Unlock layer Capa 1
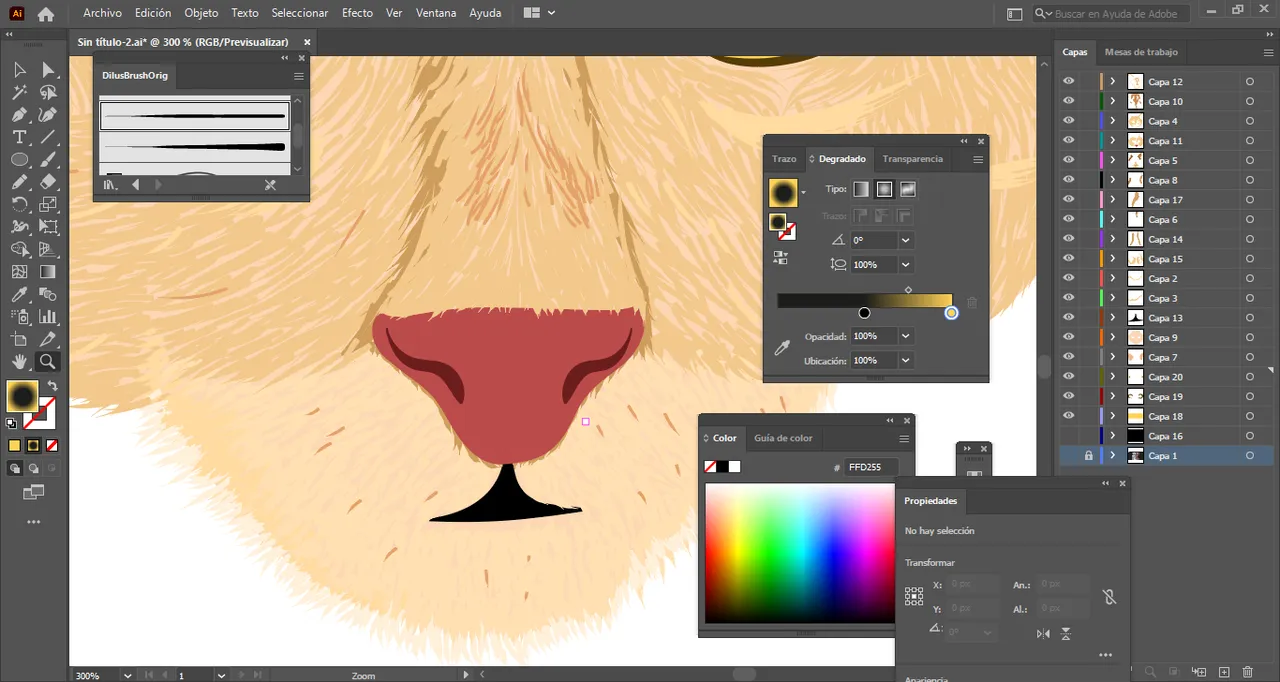Image resolution: width=1280 pixels, height=682 pixels. pos(1089,456)
